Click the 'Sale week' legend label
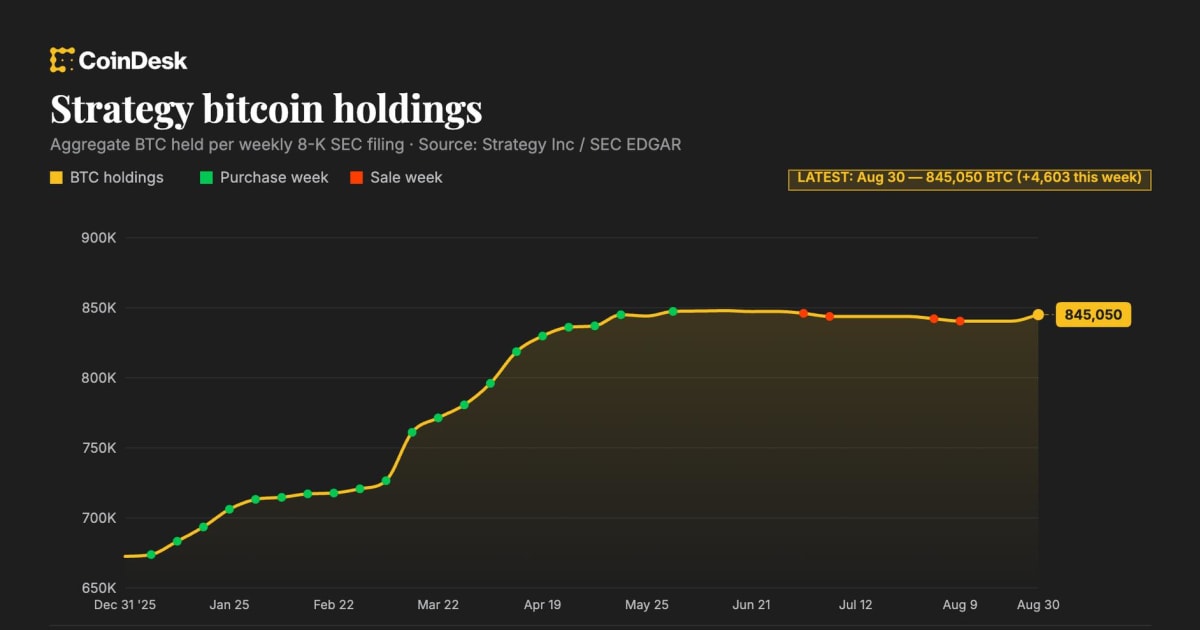 tap(406, 178)
